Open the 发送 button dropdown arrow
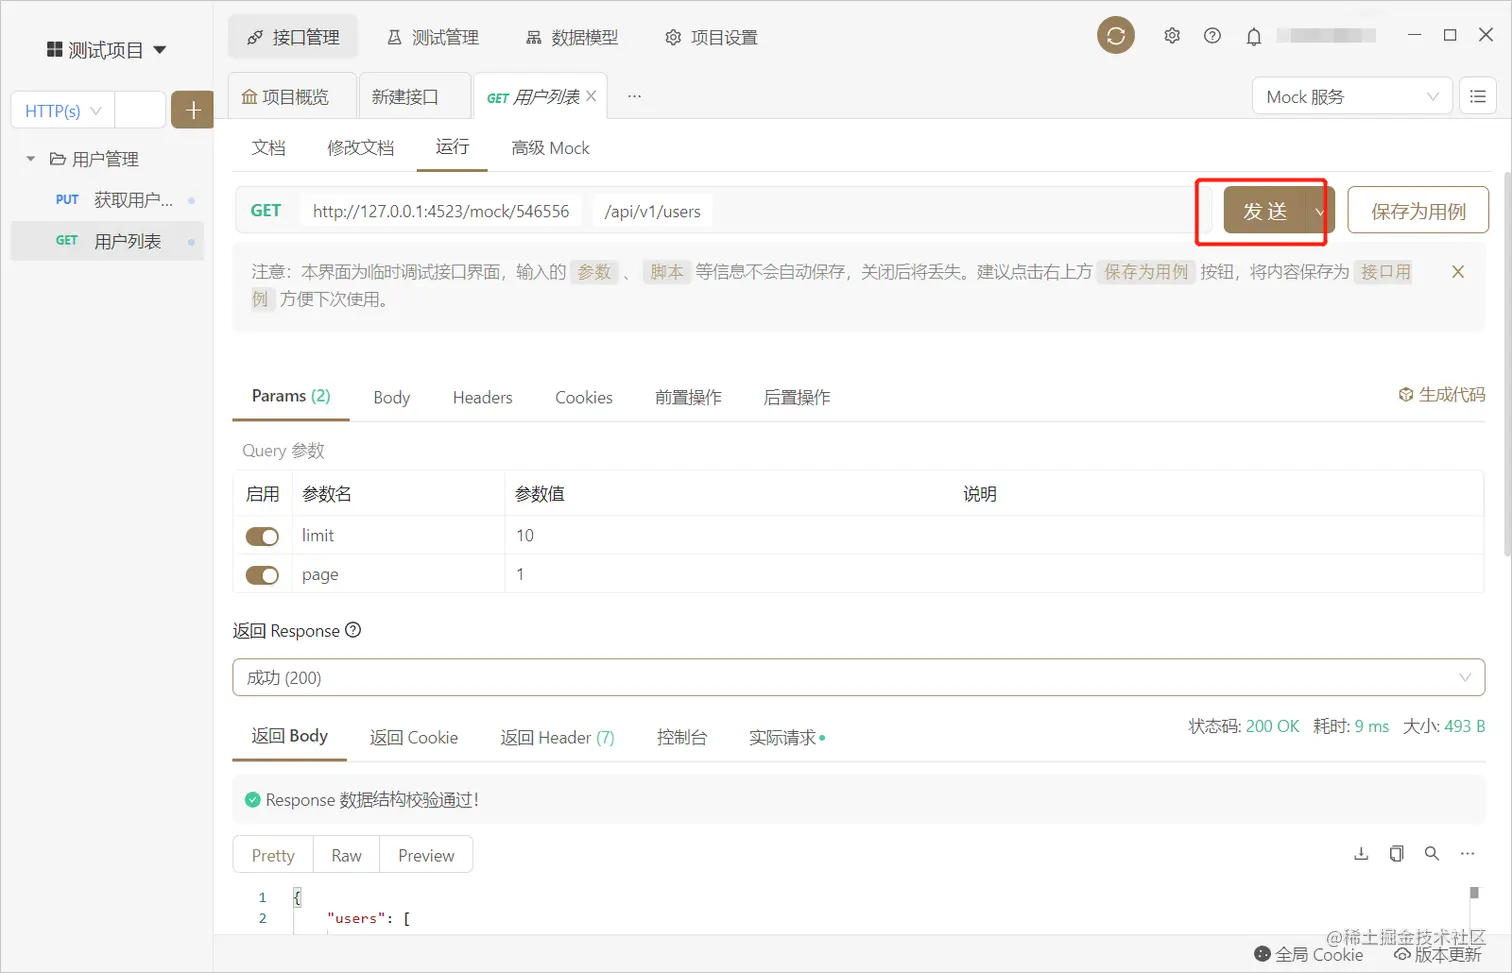The height and width of the screenshot is (973, 1512). (x=1320, y=211)
